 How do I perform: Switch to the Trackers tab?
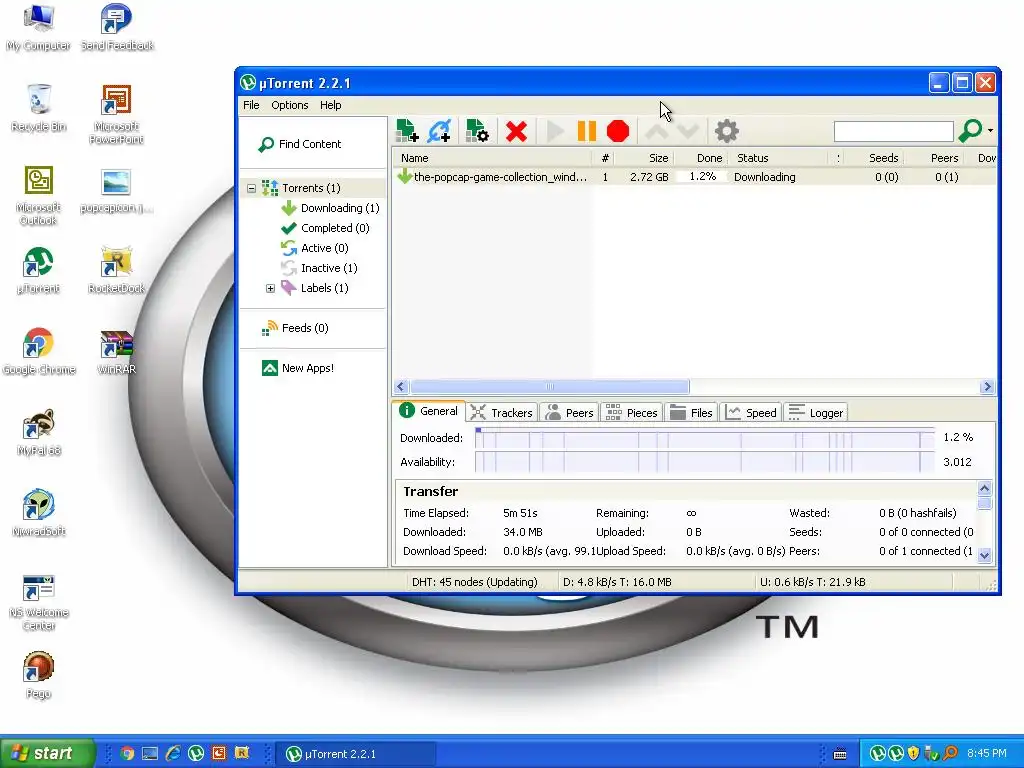[x=502, y=413]
